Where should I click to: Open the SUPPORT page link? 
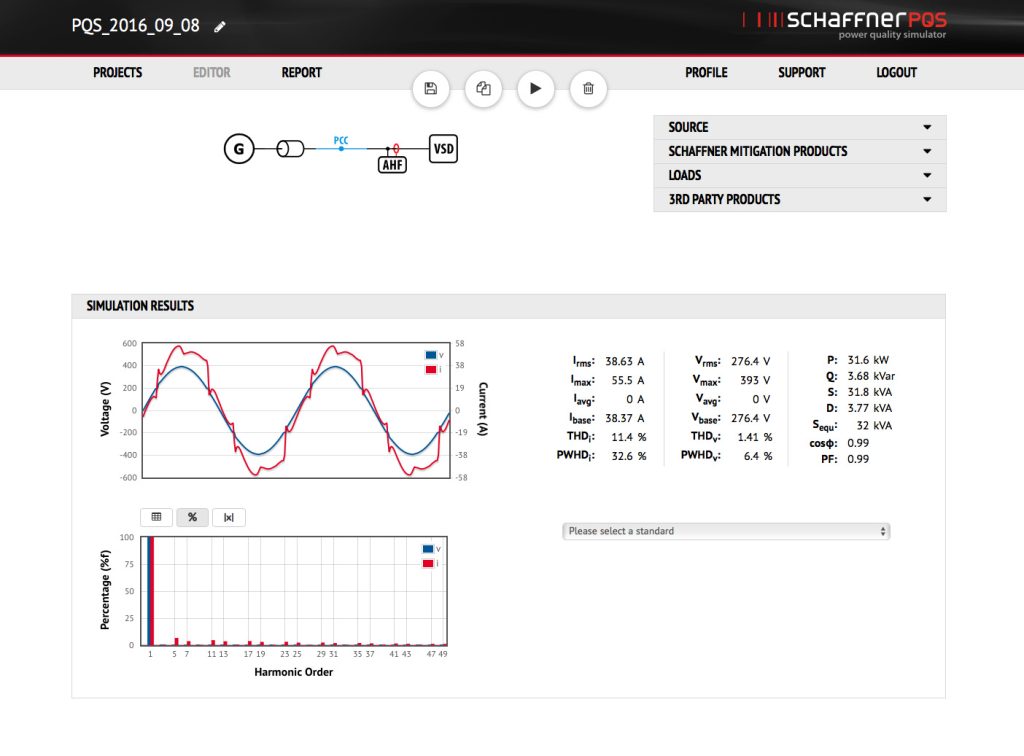click(801, 73)
